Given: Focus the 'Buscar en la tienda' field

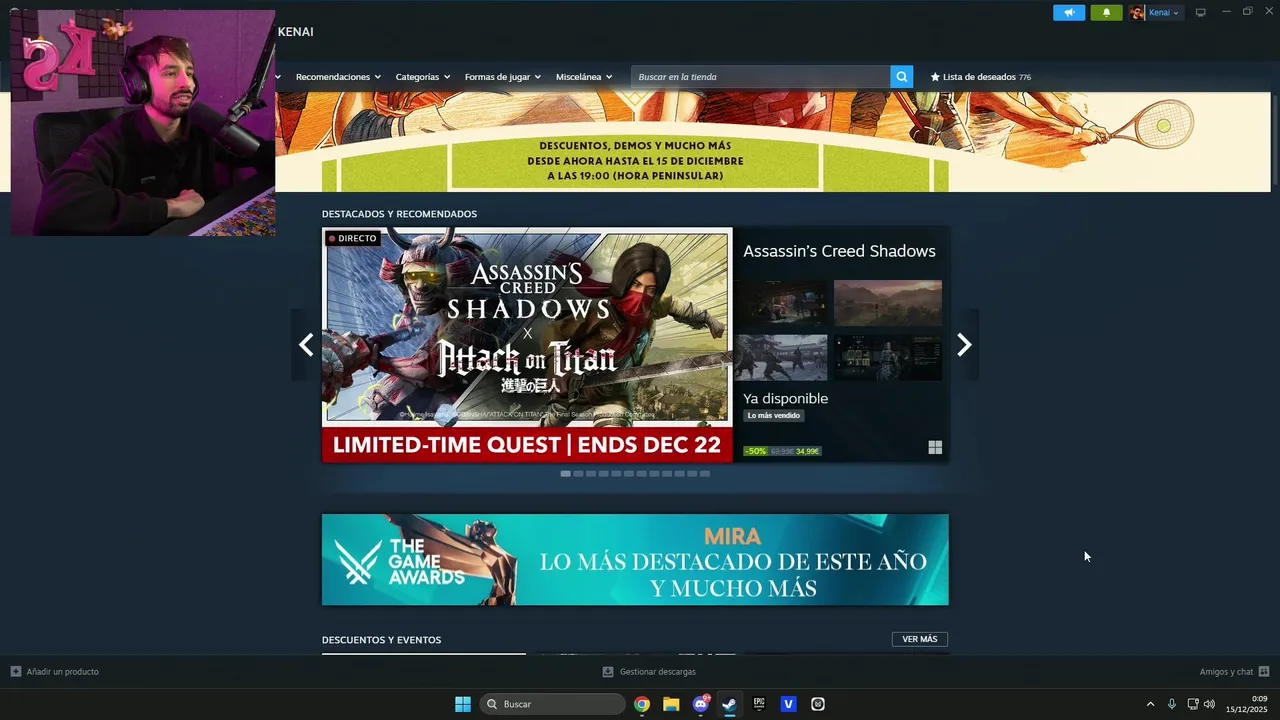Looking at the screenshot, I should click(760, 77).
